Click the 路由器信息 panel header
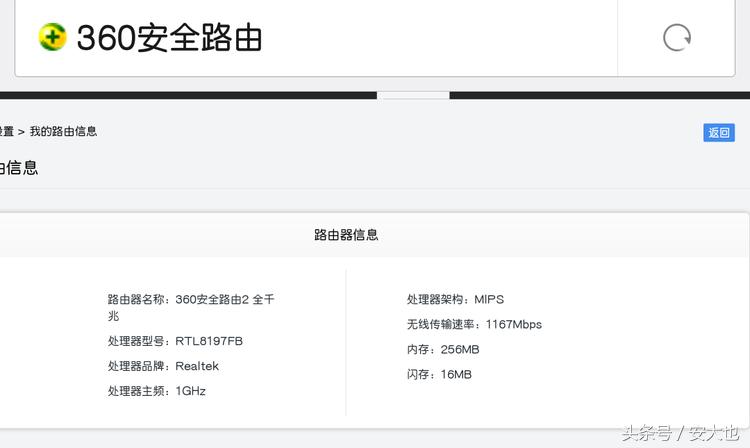 [346, 235]
